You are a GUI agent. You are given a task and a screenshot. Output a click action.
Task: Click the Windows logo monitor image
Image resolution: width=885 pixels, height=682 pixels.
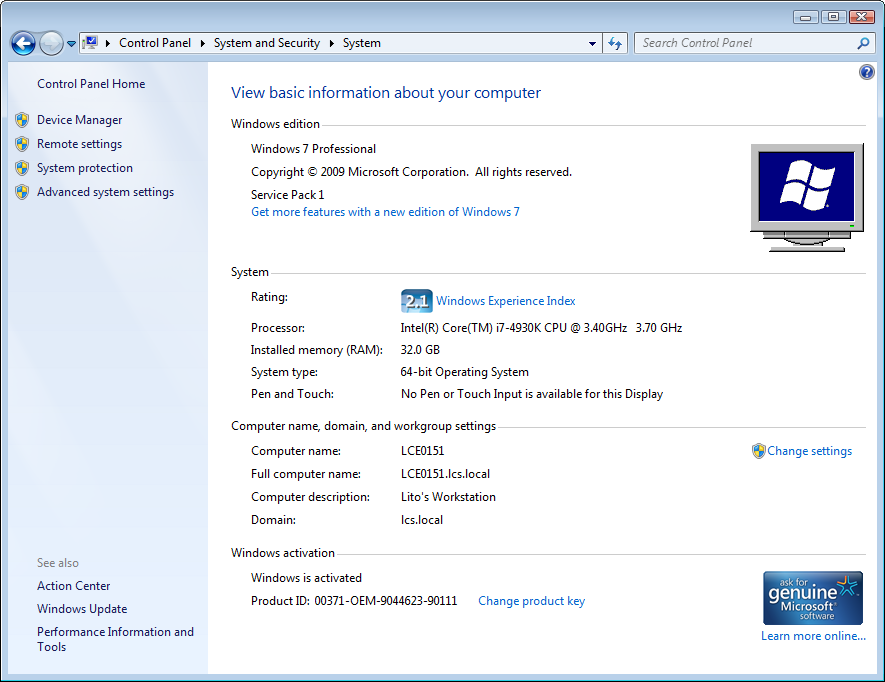click(x=807, y=197)
